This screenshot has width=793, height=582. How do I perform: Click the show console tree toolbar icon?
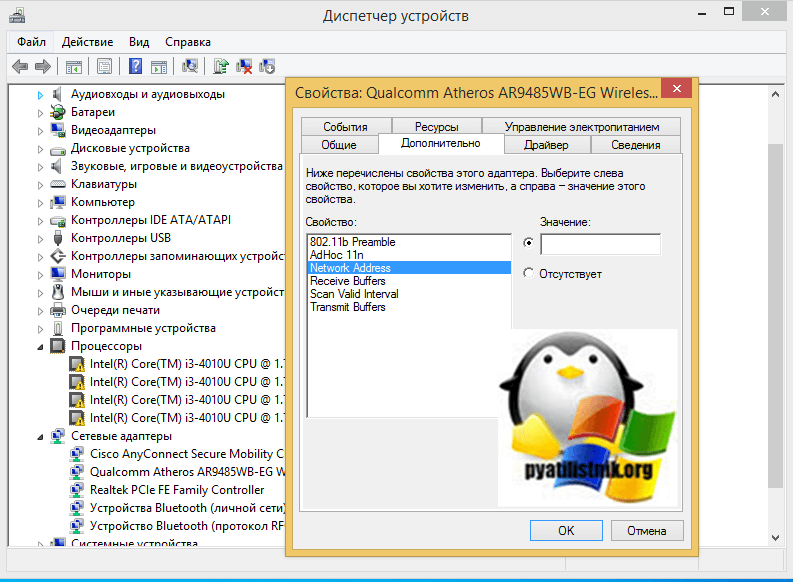pyautogui.click(x=74, y=66)
